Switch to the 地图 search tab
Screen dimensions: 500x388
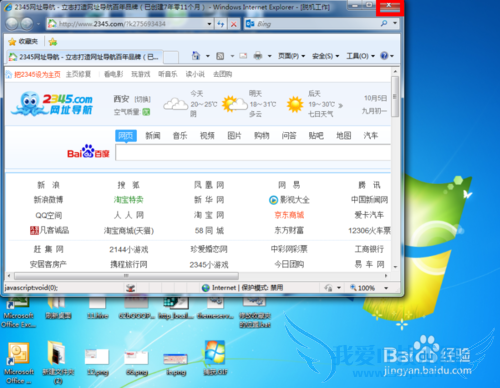(x=344, y=135)
